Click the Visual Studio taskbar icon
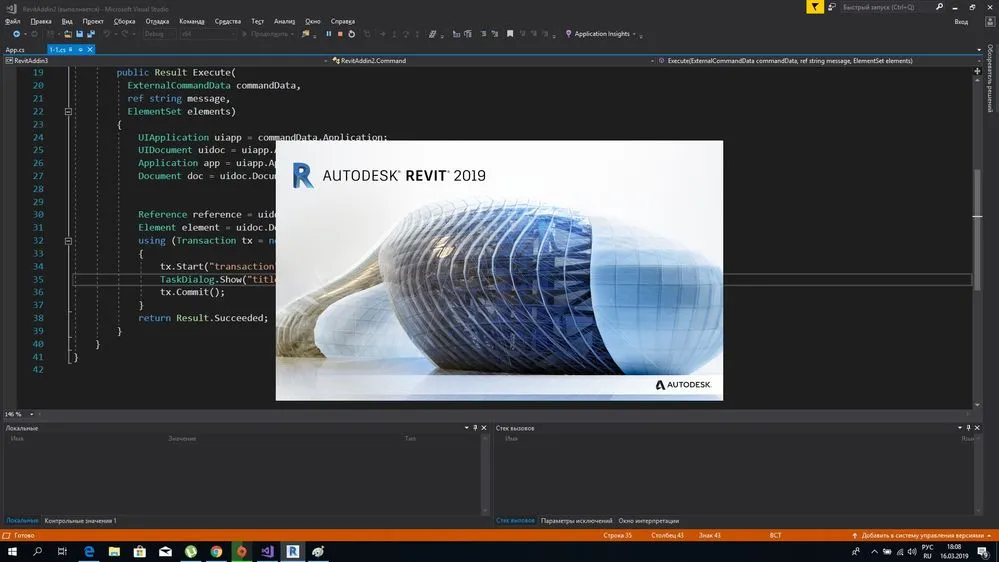This screenshot has height=562, width=999. coord(267,551)
